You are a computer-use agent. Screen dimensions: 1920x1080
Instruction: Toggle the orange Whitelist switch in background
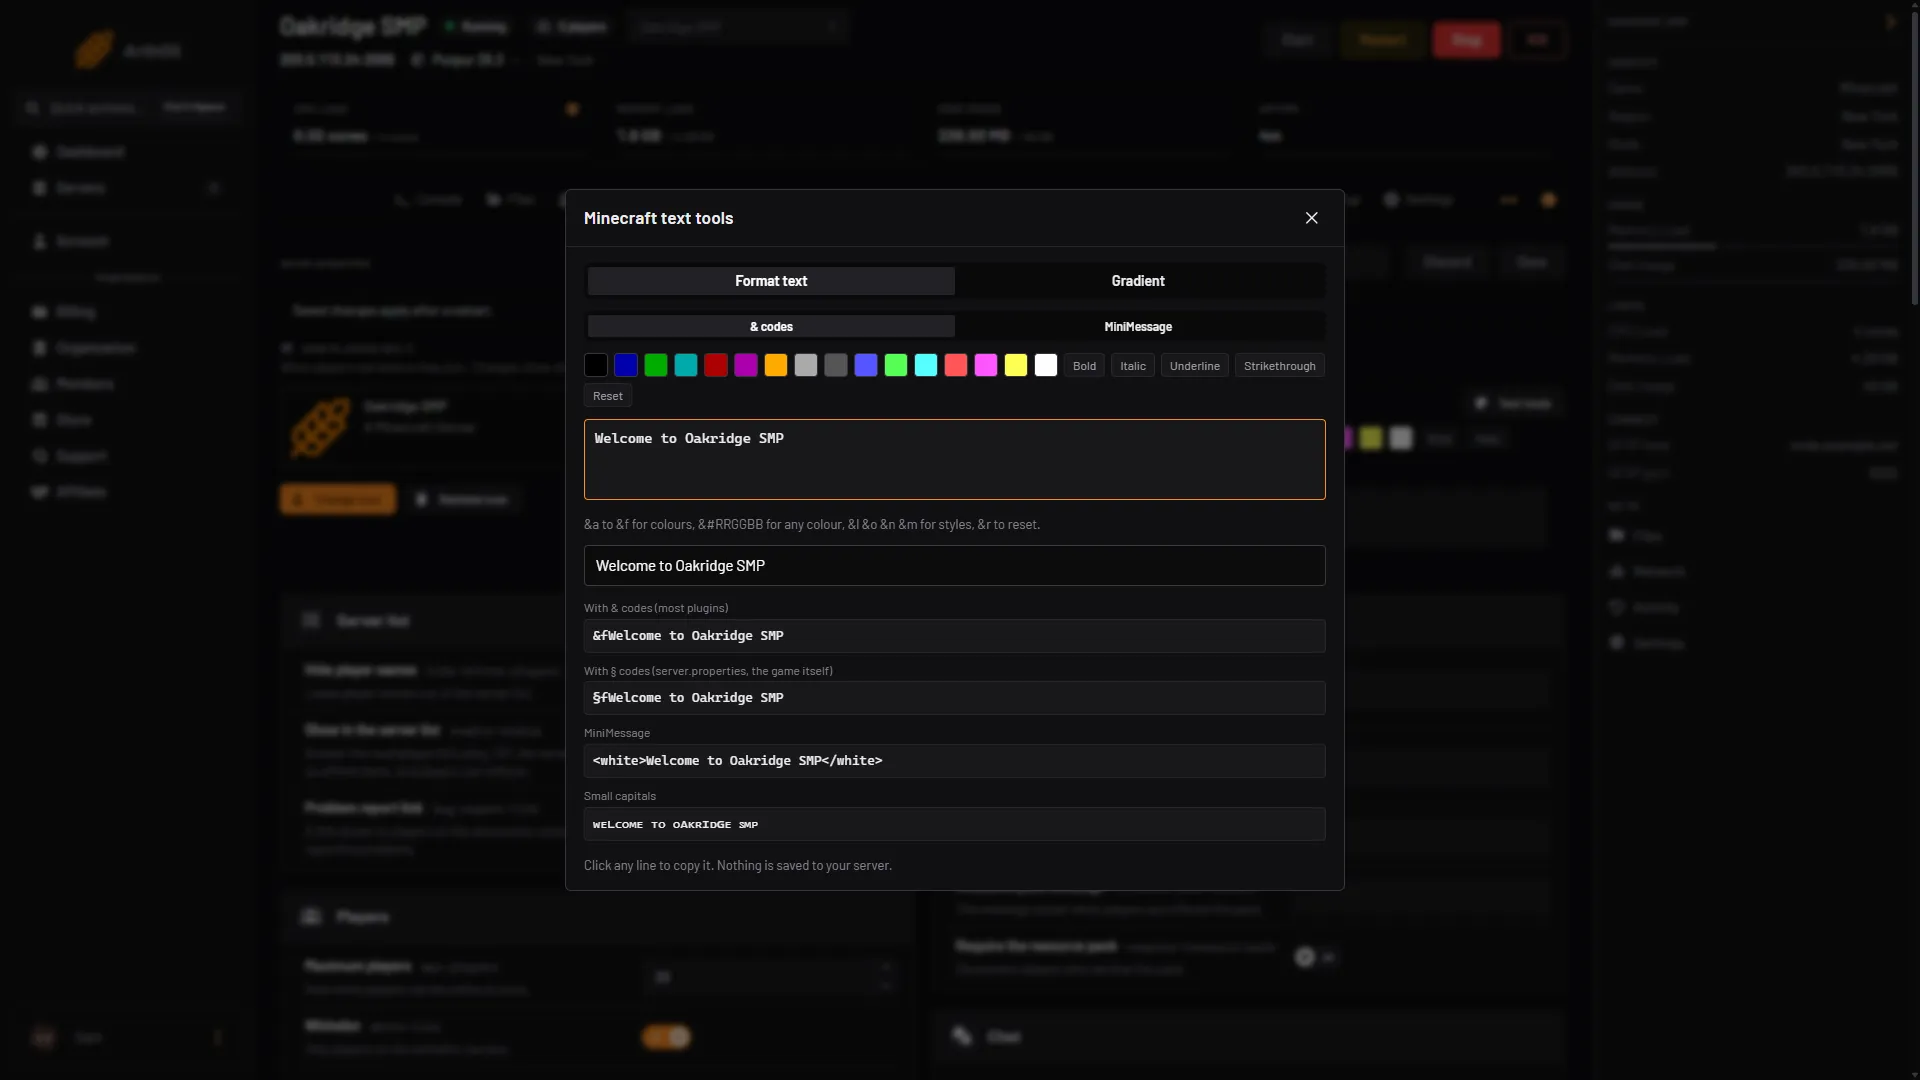(x=666, y=1037)
